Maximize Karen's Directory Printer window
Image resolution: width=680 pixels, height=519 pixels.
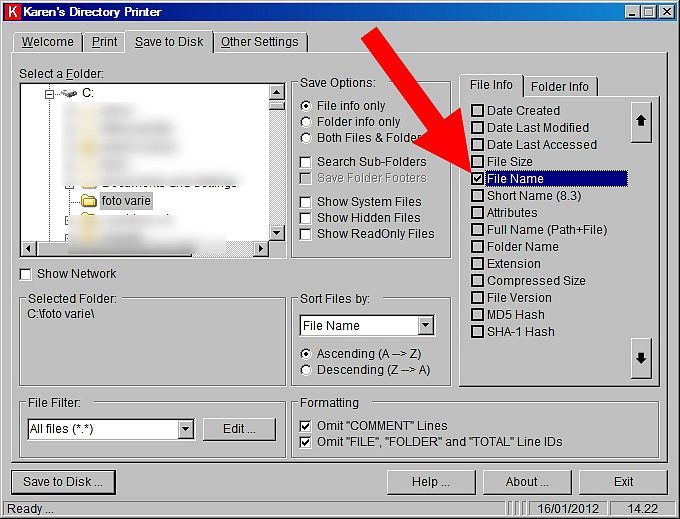[x=649, y=12]
